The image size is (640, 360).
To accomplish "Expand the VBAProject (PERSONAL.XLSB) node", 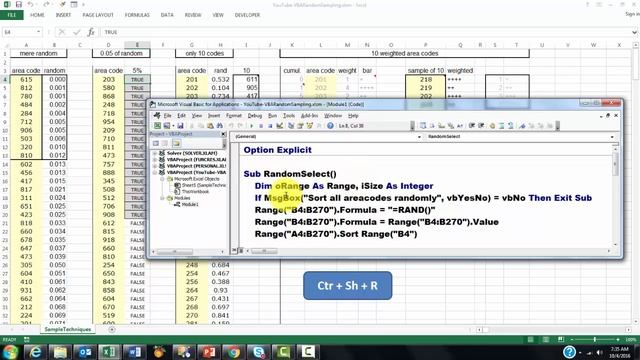I will [155, 166].
